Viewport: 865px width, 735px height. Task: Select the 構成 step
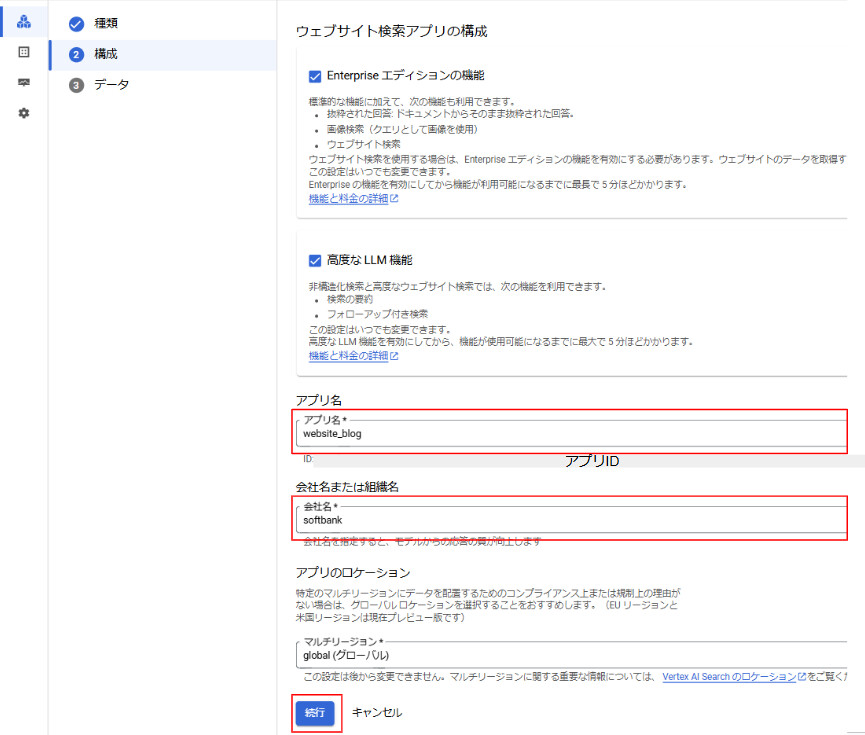(106, 54)
